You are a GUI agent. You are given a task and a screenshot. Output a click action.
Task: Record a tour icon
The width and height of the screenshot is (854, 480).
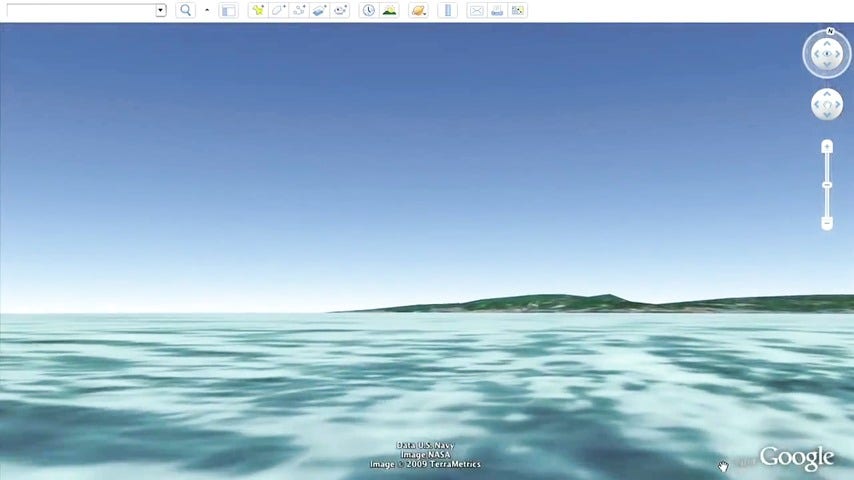point(340,10)
